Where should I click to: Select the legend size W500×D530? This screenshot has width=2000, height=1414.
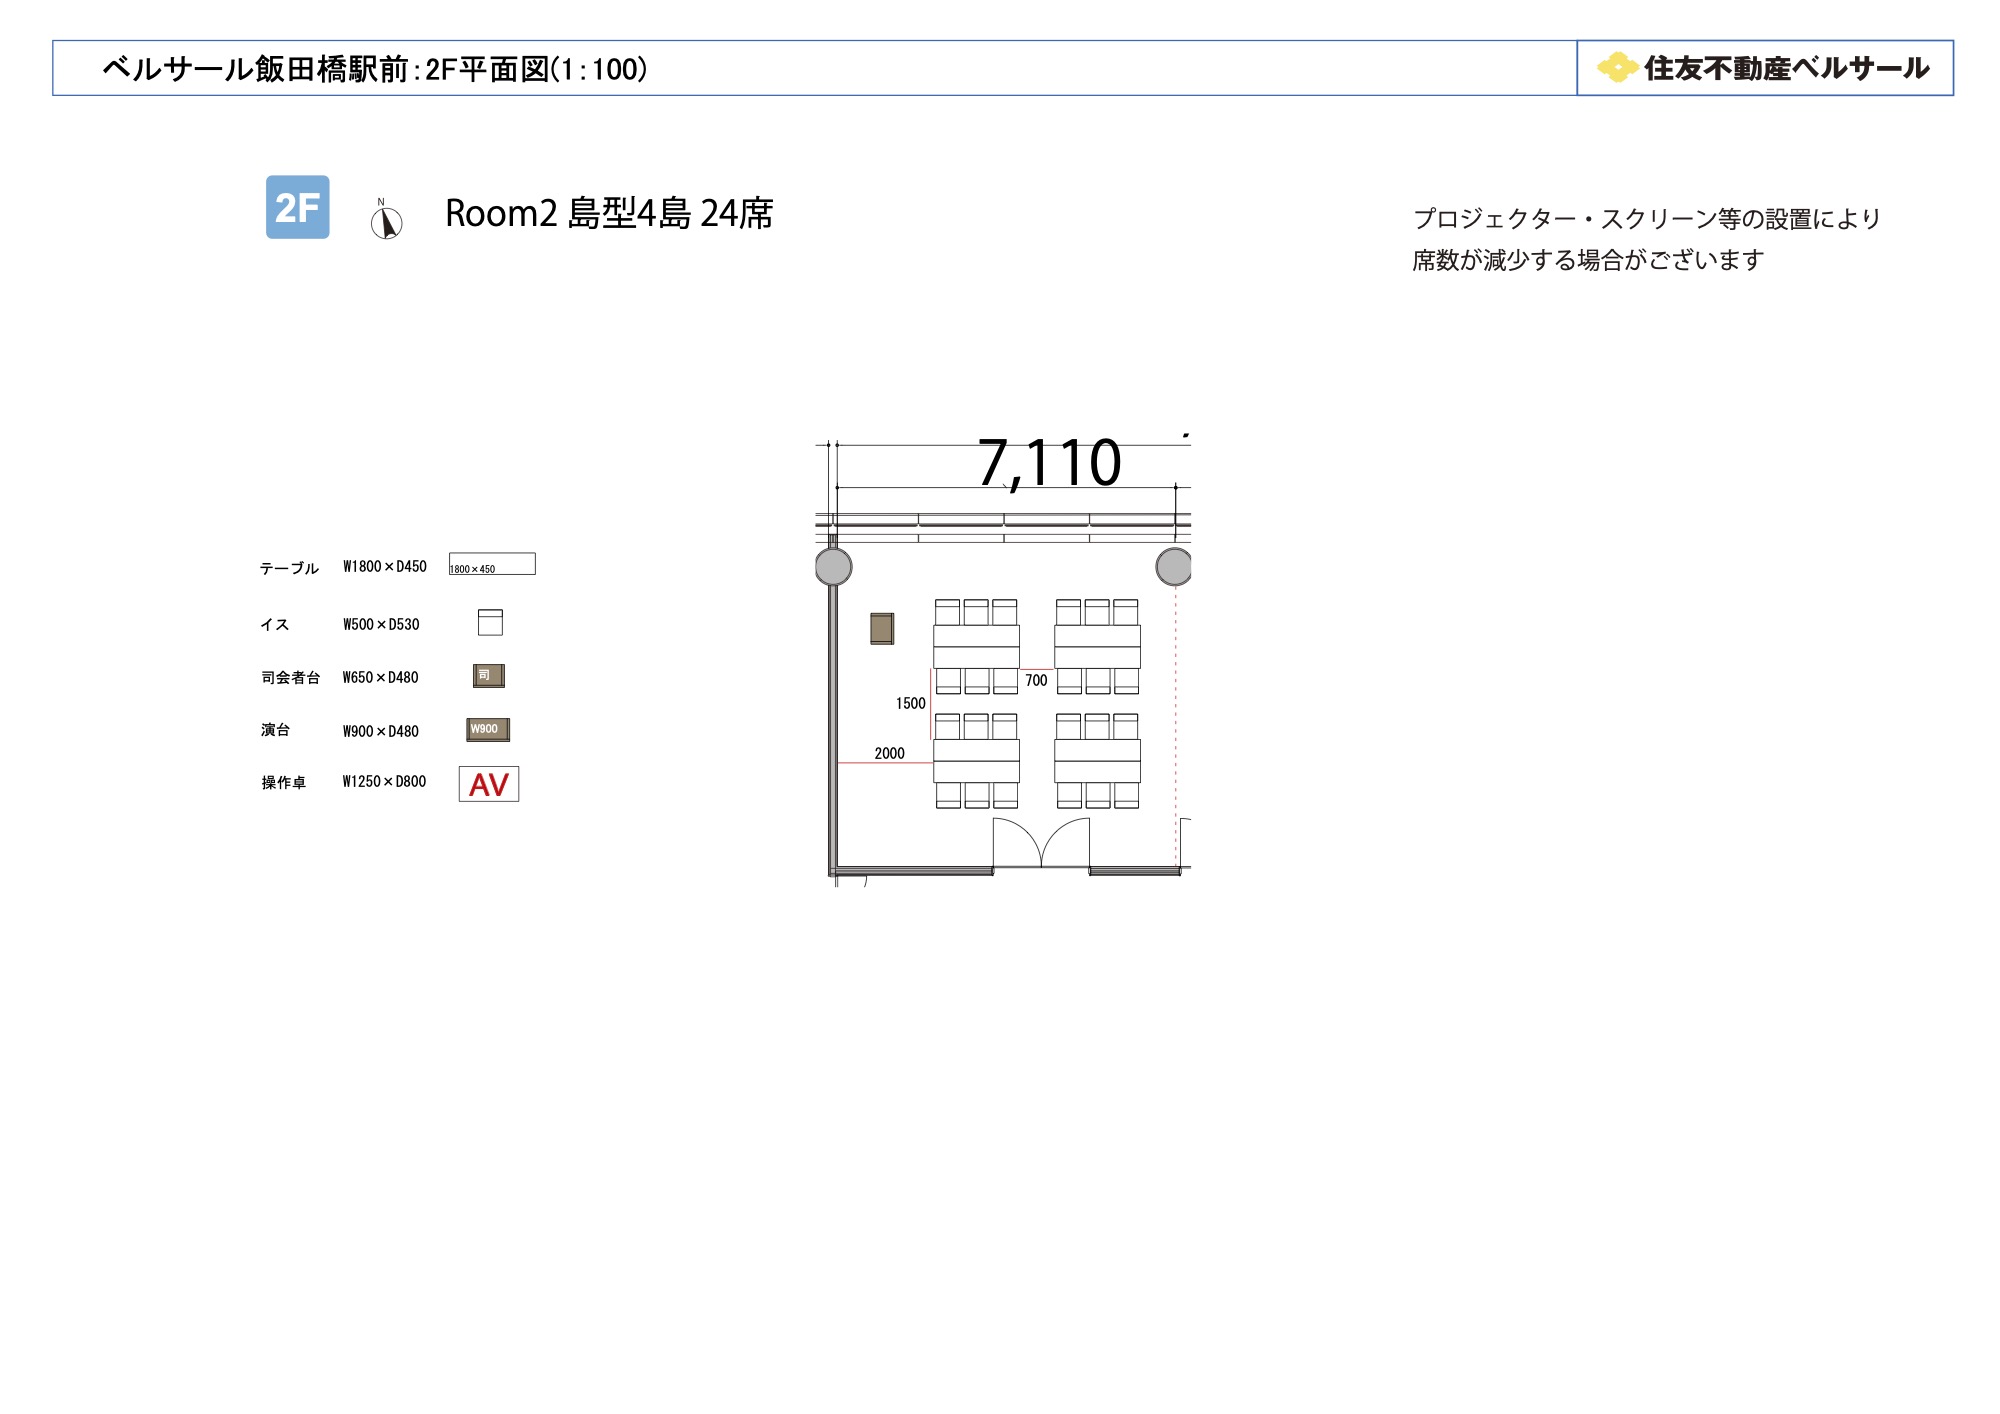point(381,624)
